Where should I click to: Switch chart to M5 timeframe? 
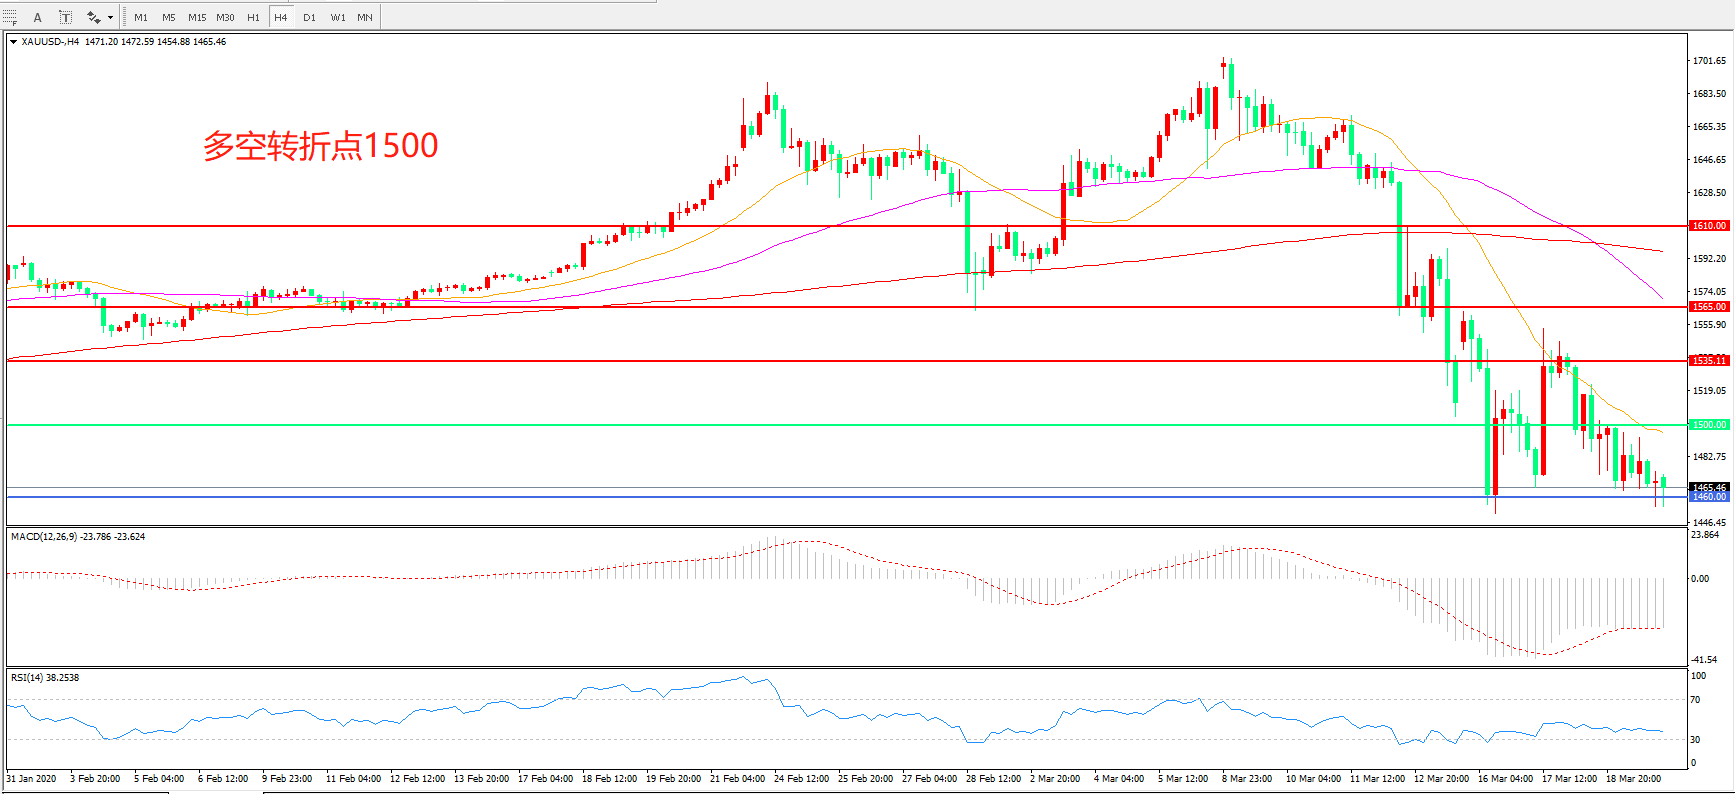(x=168, y=17)
